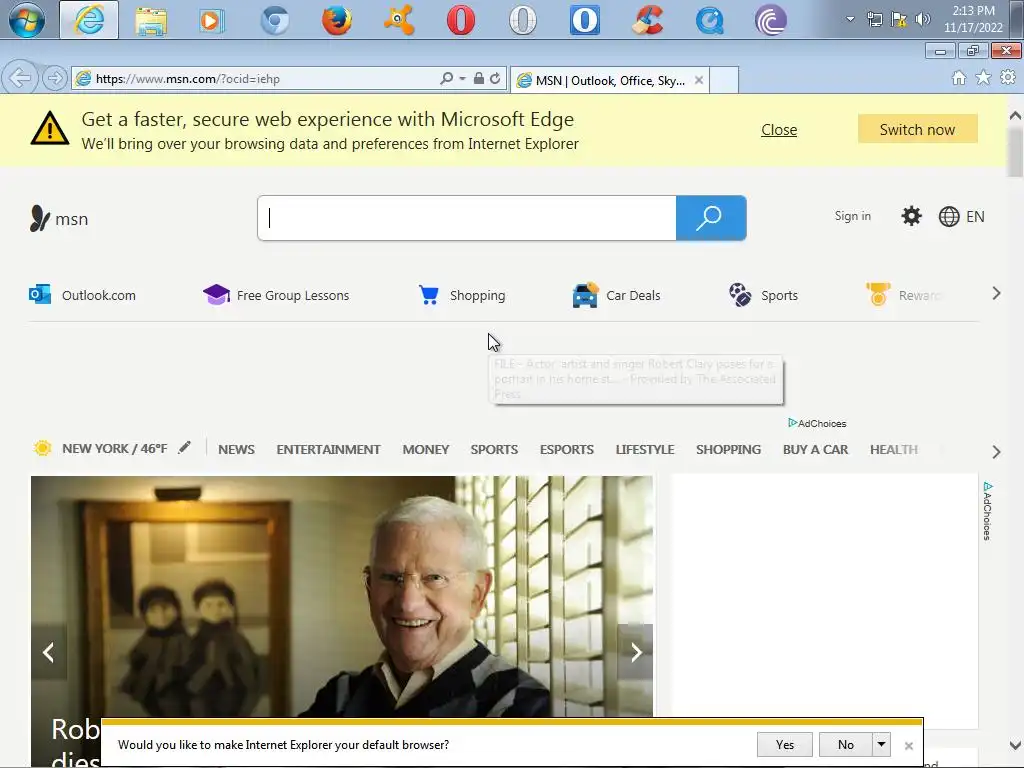1024x768 pixels.
Task: Close the Microsoft Edge banner
Action: tap(779, 129)
